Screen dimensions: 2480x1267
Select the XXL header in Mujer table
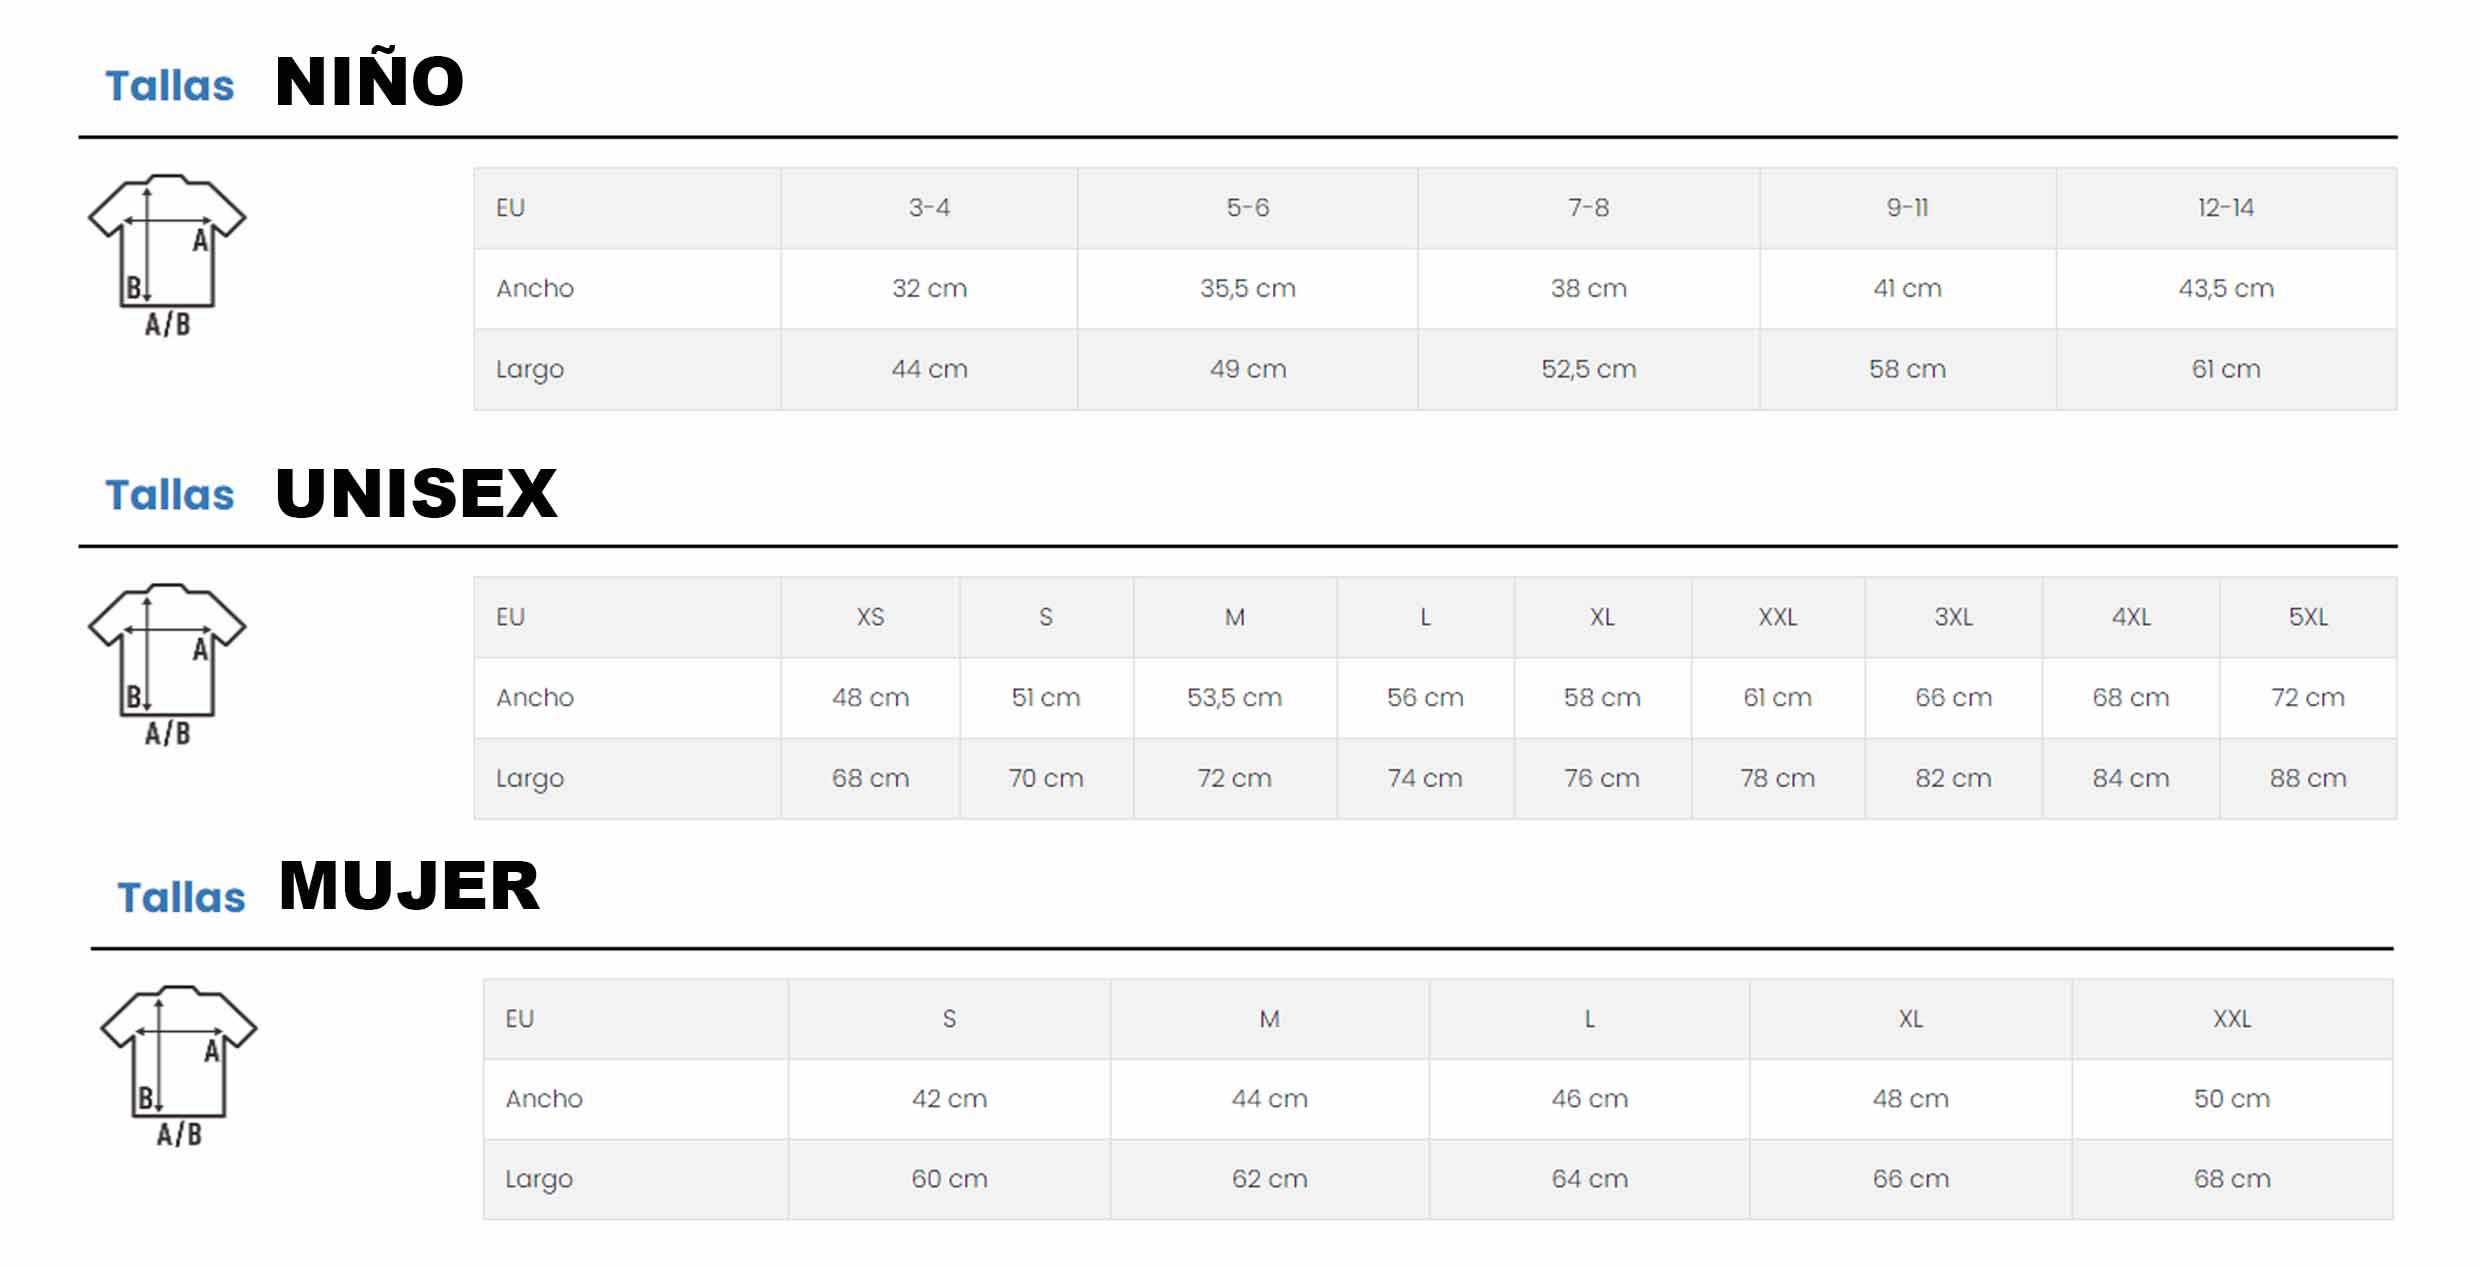2232,1019
